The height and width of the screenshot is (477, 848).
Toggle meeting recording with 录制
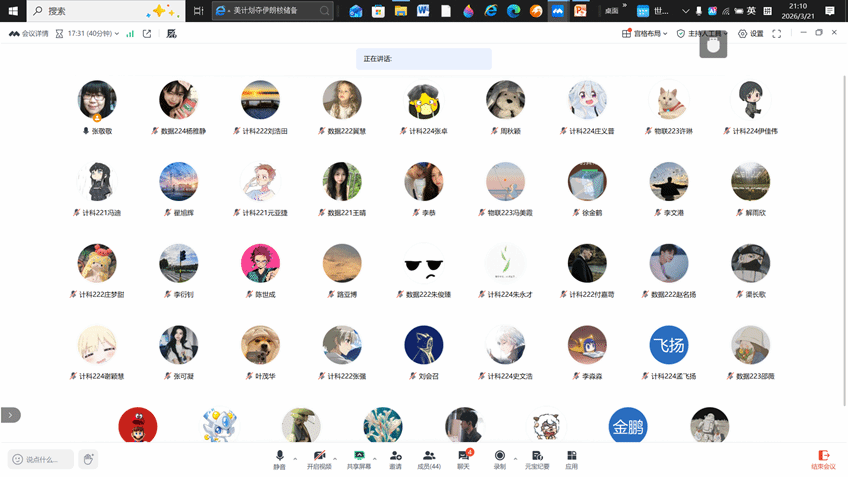(500, 458)
